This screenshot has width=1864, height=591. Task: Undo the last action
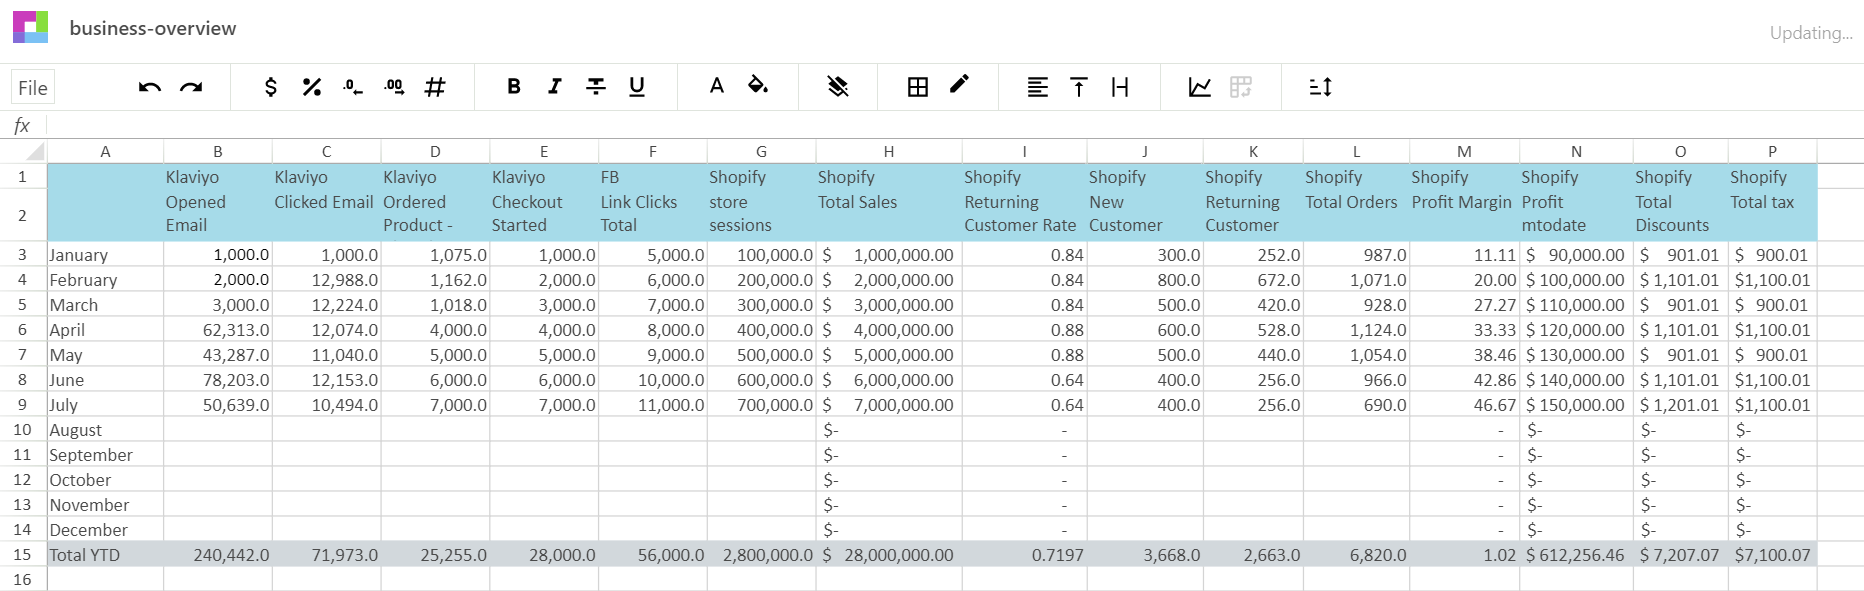[x=150, y=87]
